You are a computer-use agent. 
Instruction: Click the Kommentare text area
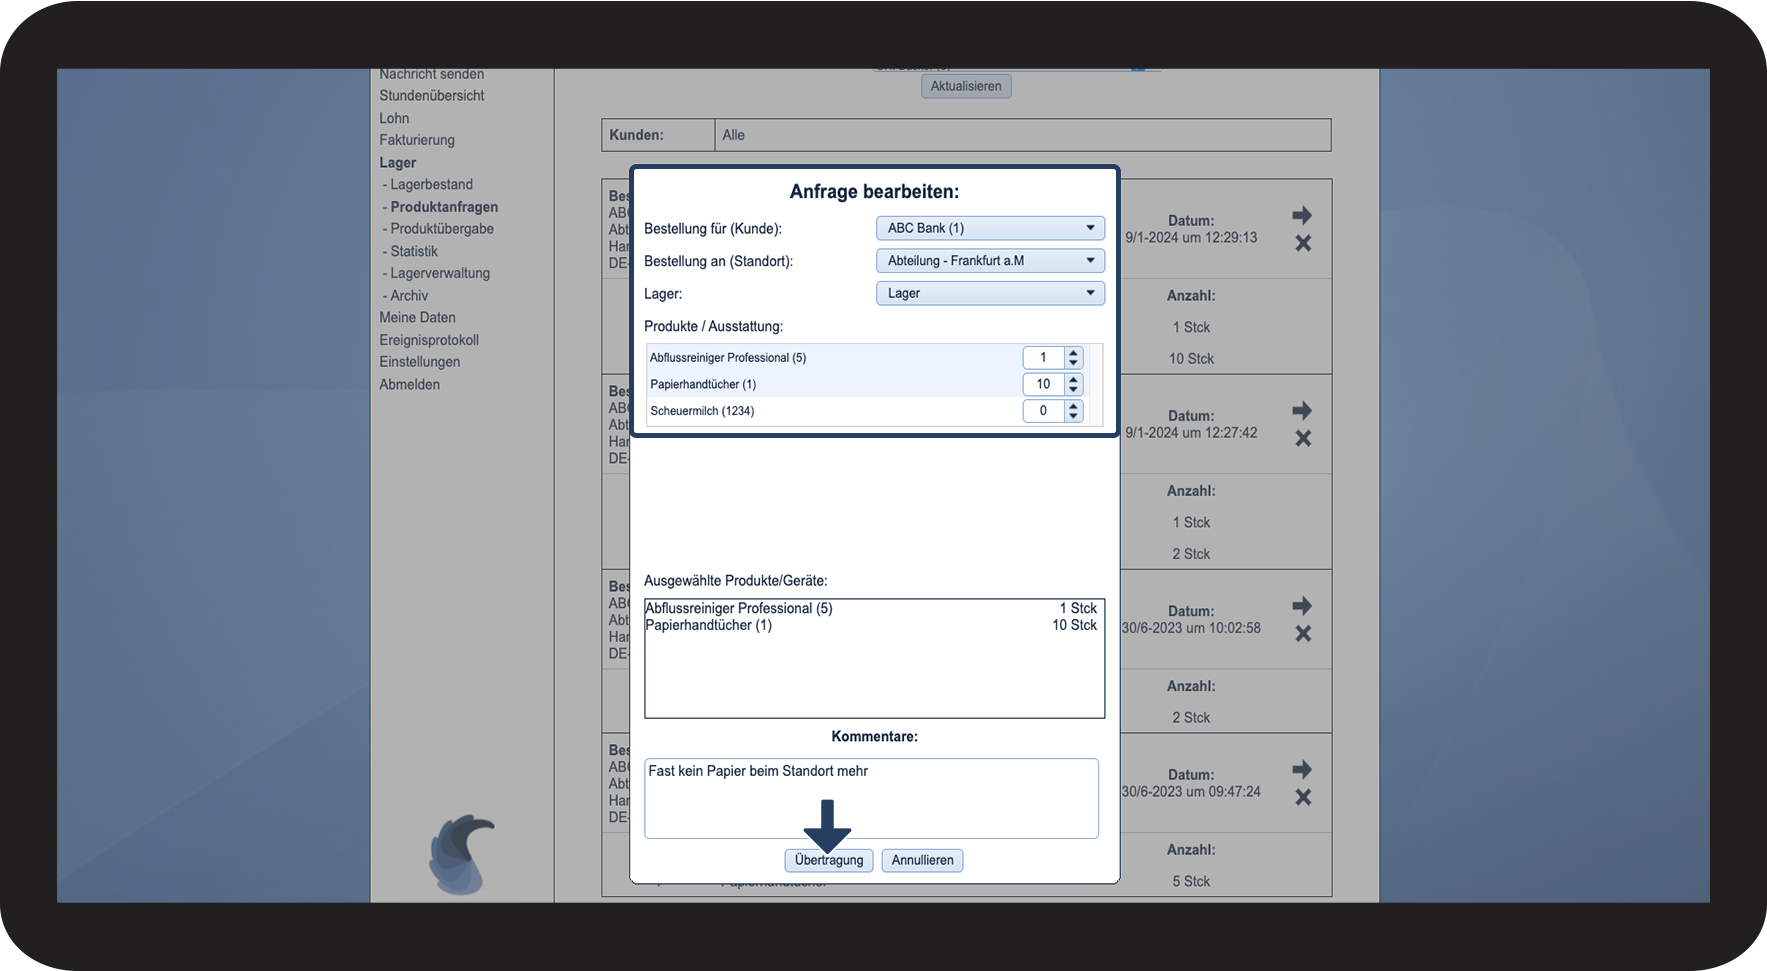871,798
